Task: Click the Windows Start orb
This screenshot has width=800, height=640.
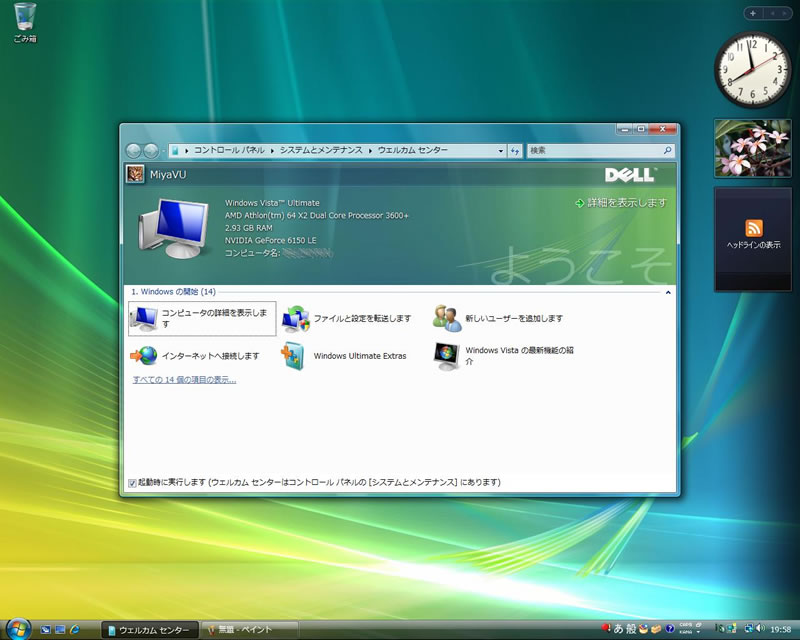Action: click(x=17, y=629)
